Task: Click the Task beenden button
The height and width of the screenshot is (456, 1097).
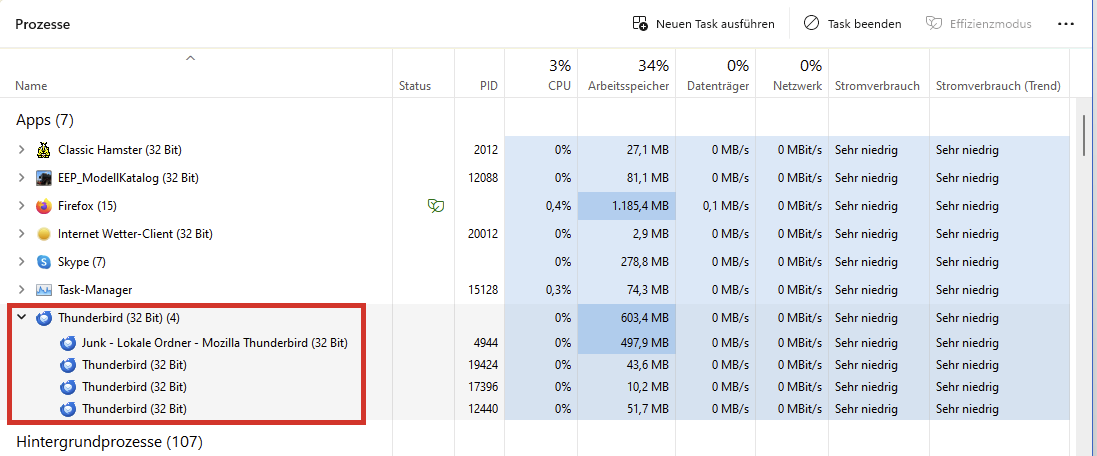Action: tap(852, 24)
